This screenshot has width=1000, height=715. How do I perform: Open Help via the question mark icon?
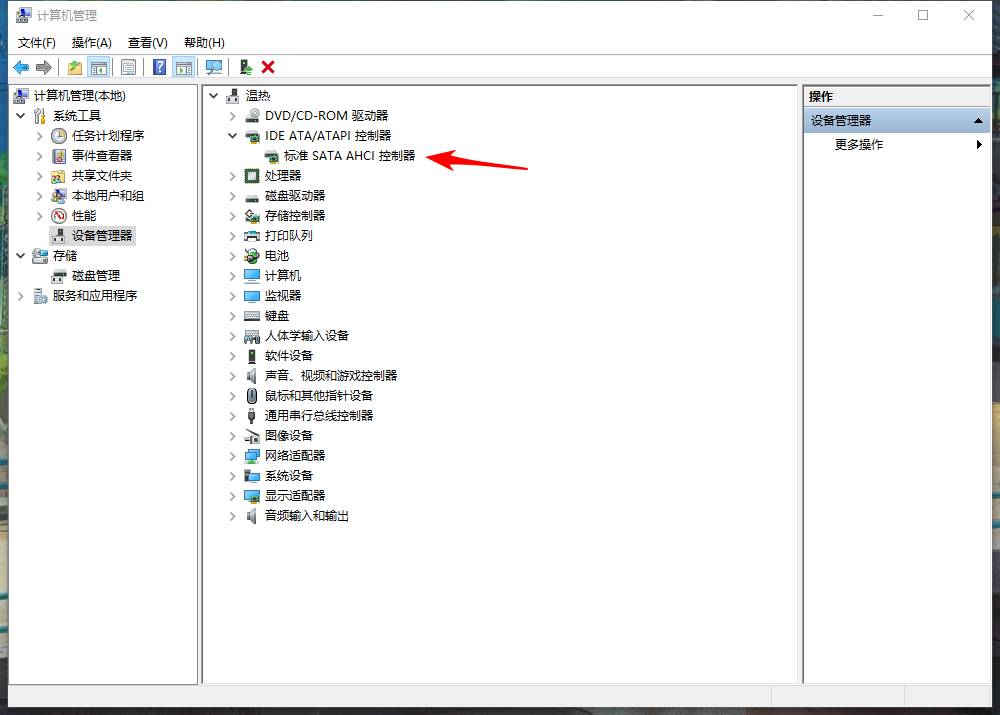(x=160, y=67)
